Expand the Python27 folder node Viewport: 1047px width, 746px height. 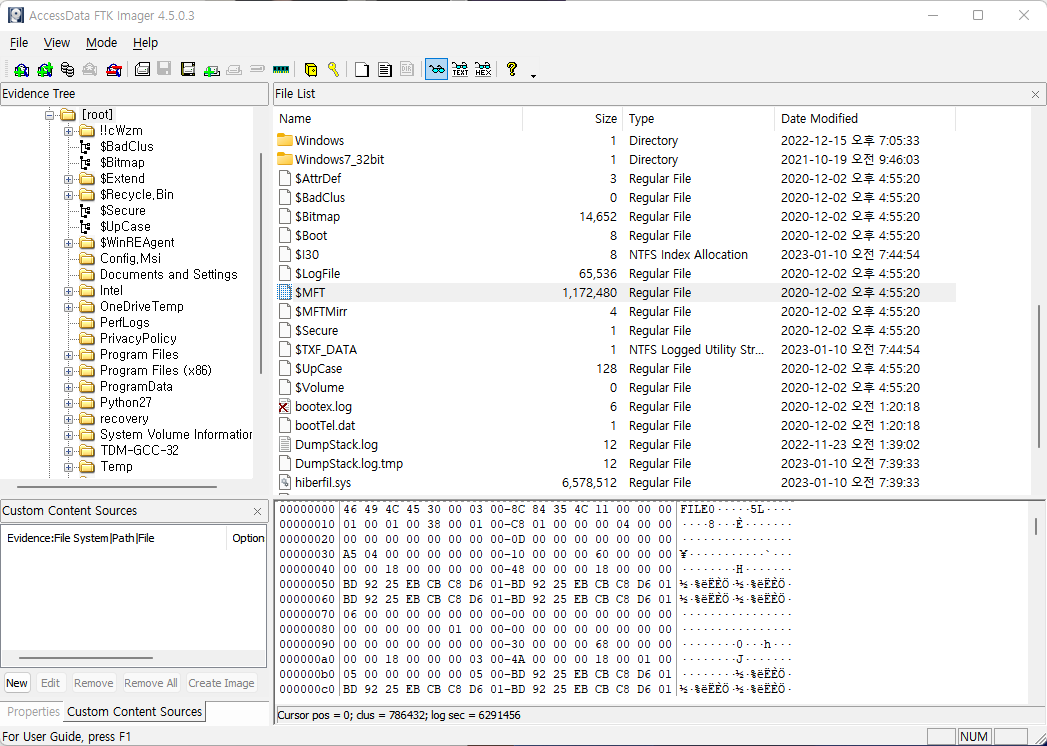pyautogui.click(x=68, y=403)
